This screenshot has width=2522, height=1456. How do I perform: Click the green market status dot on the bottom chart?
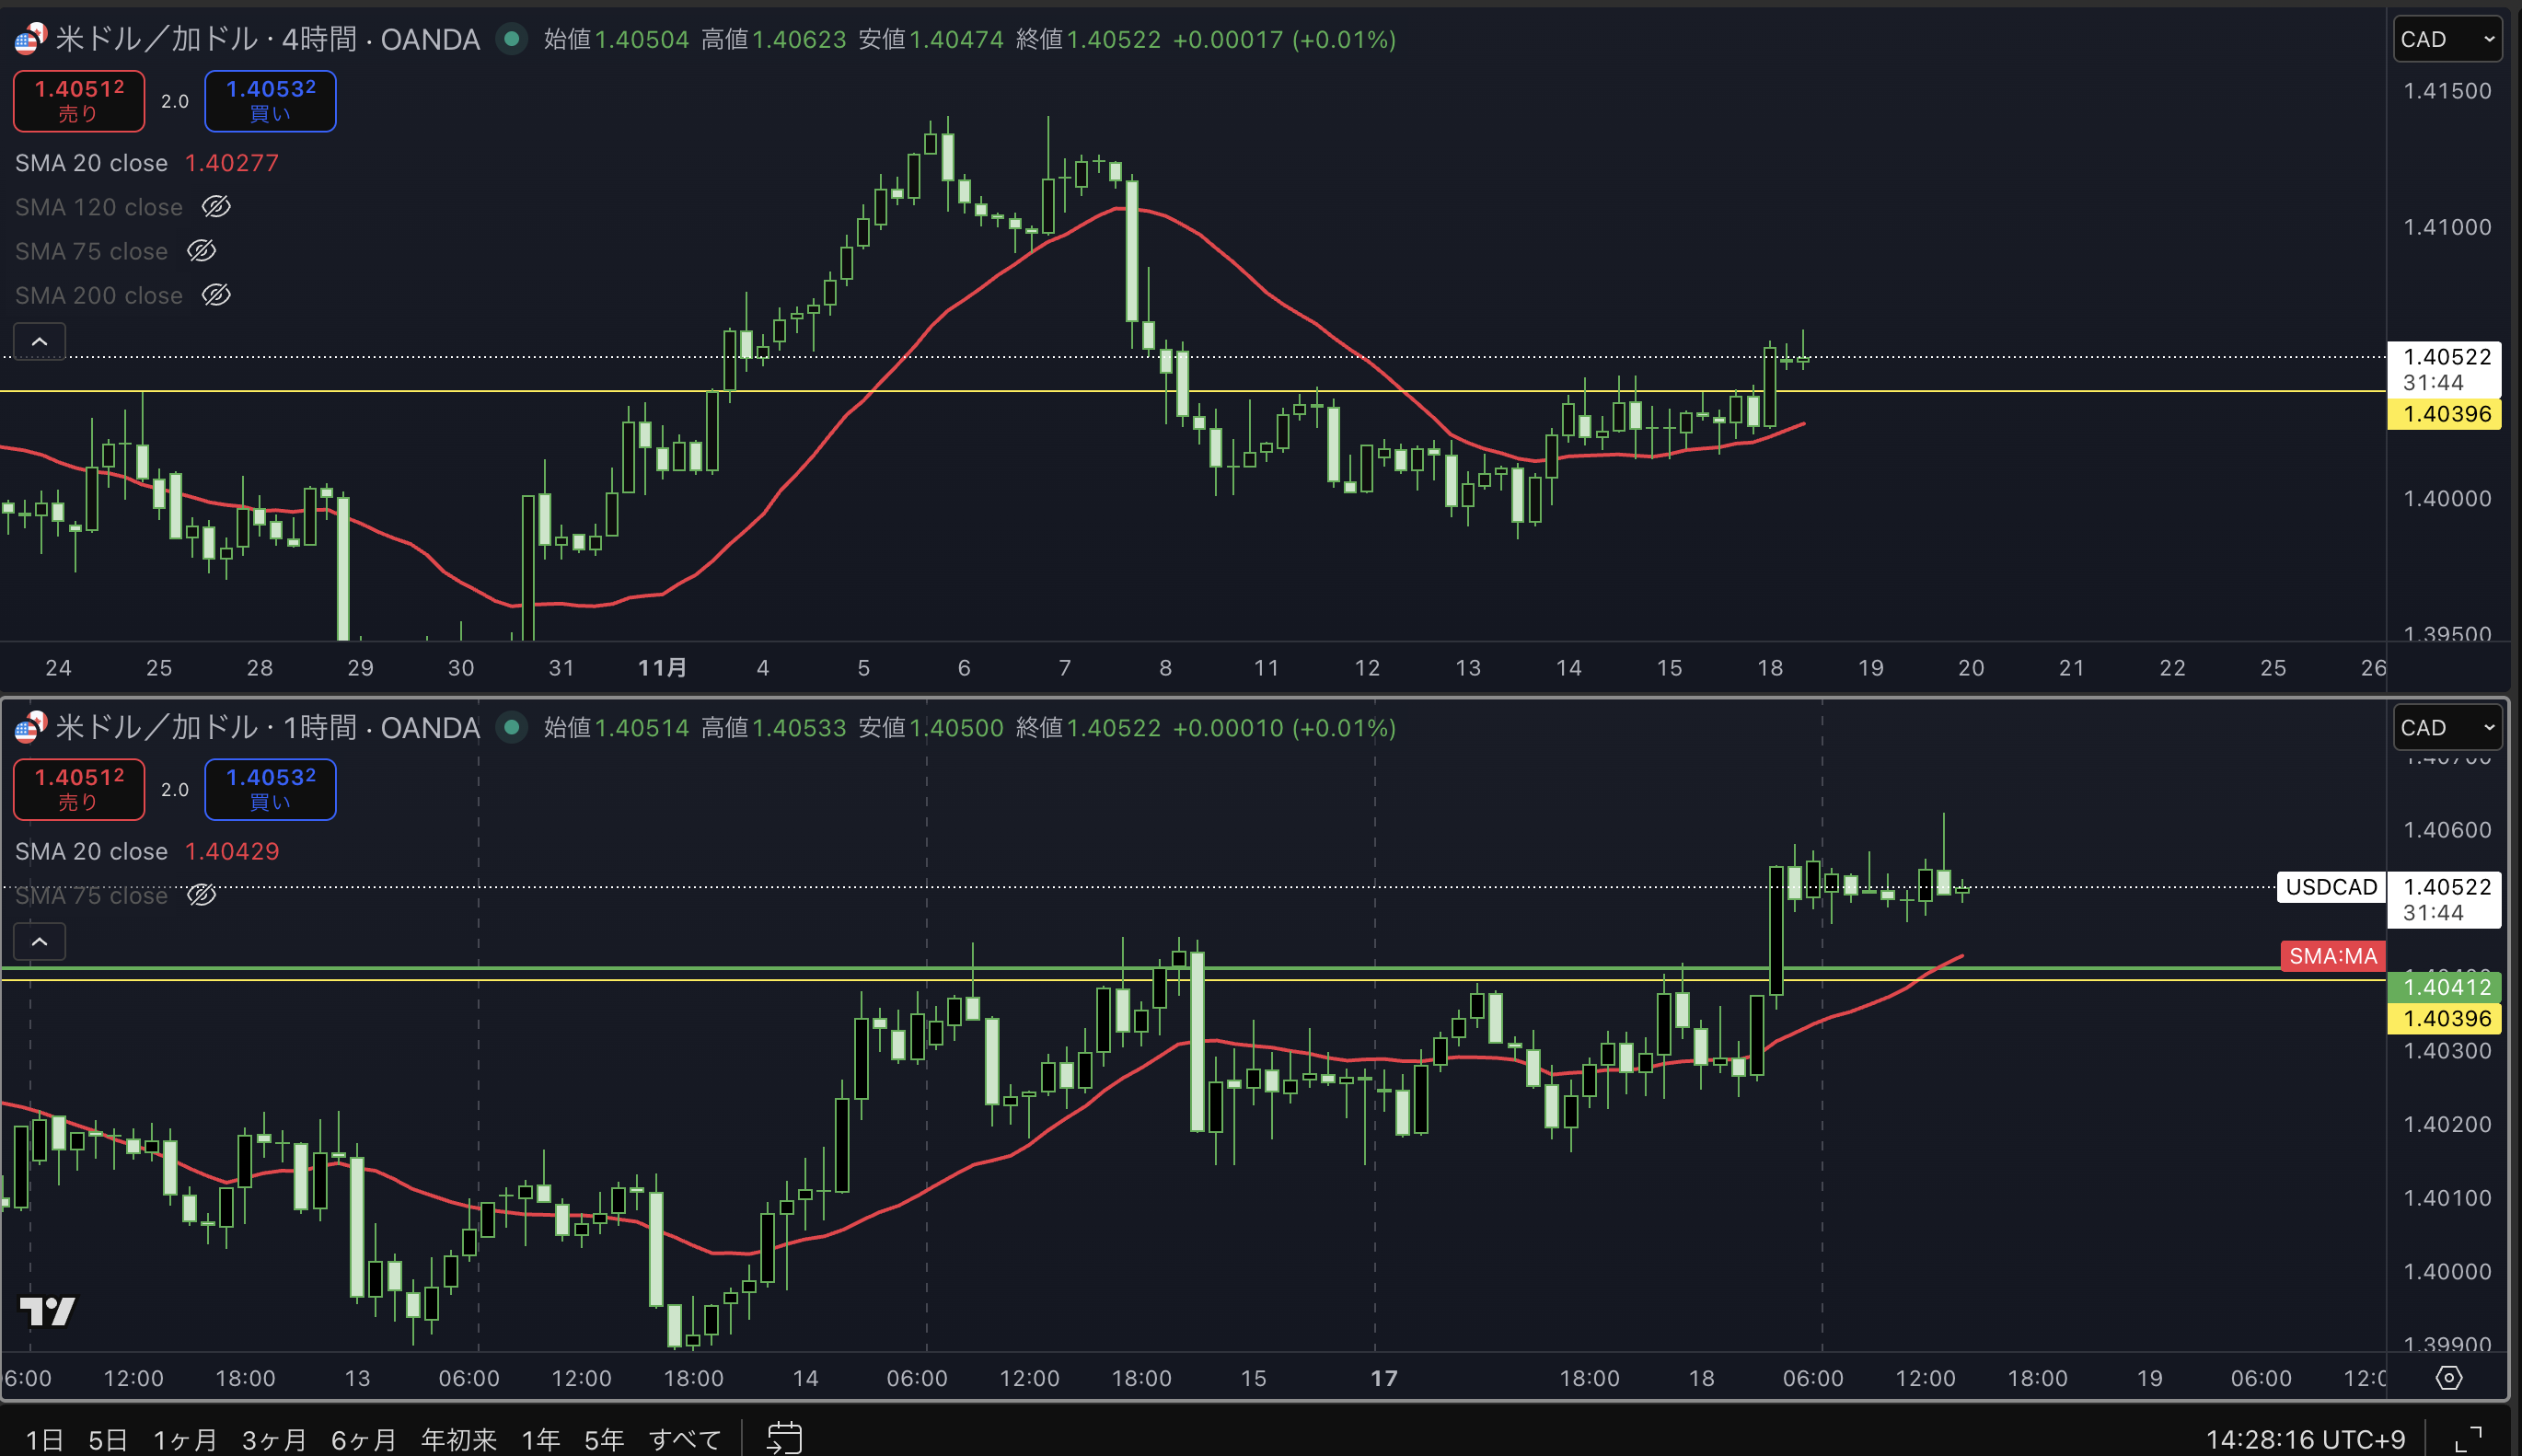point(512,727)
